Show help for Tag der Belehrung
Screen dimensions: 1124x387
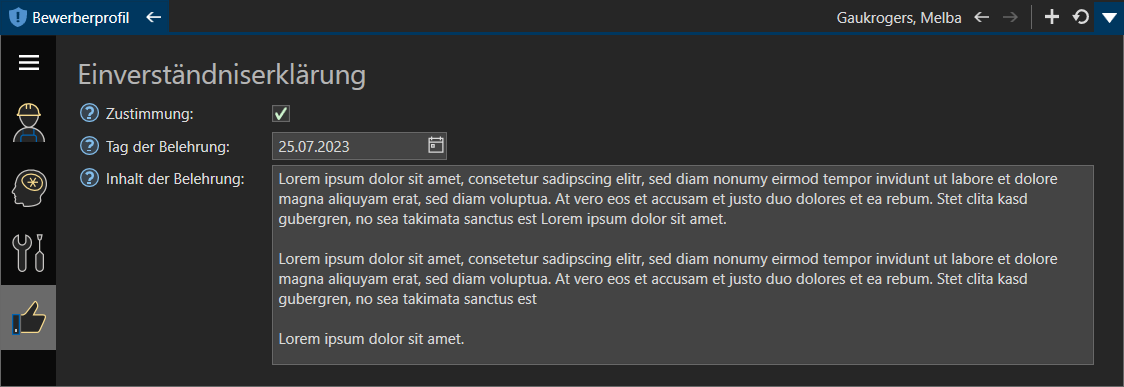[x=89, y=146]
